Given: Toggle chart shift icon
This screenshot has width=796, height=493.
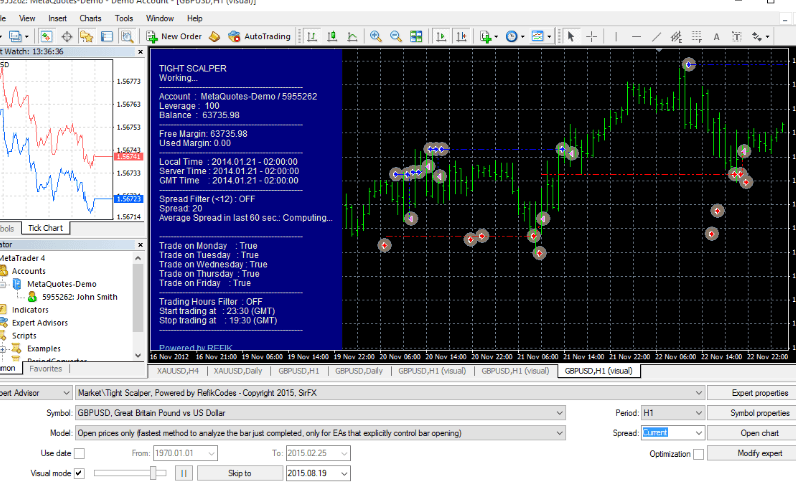Looking at the screenshot, I should 461,37.
